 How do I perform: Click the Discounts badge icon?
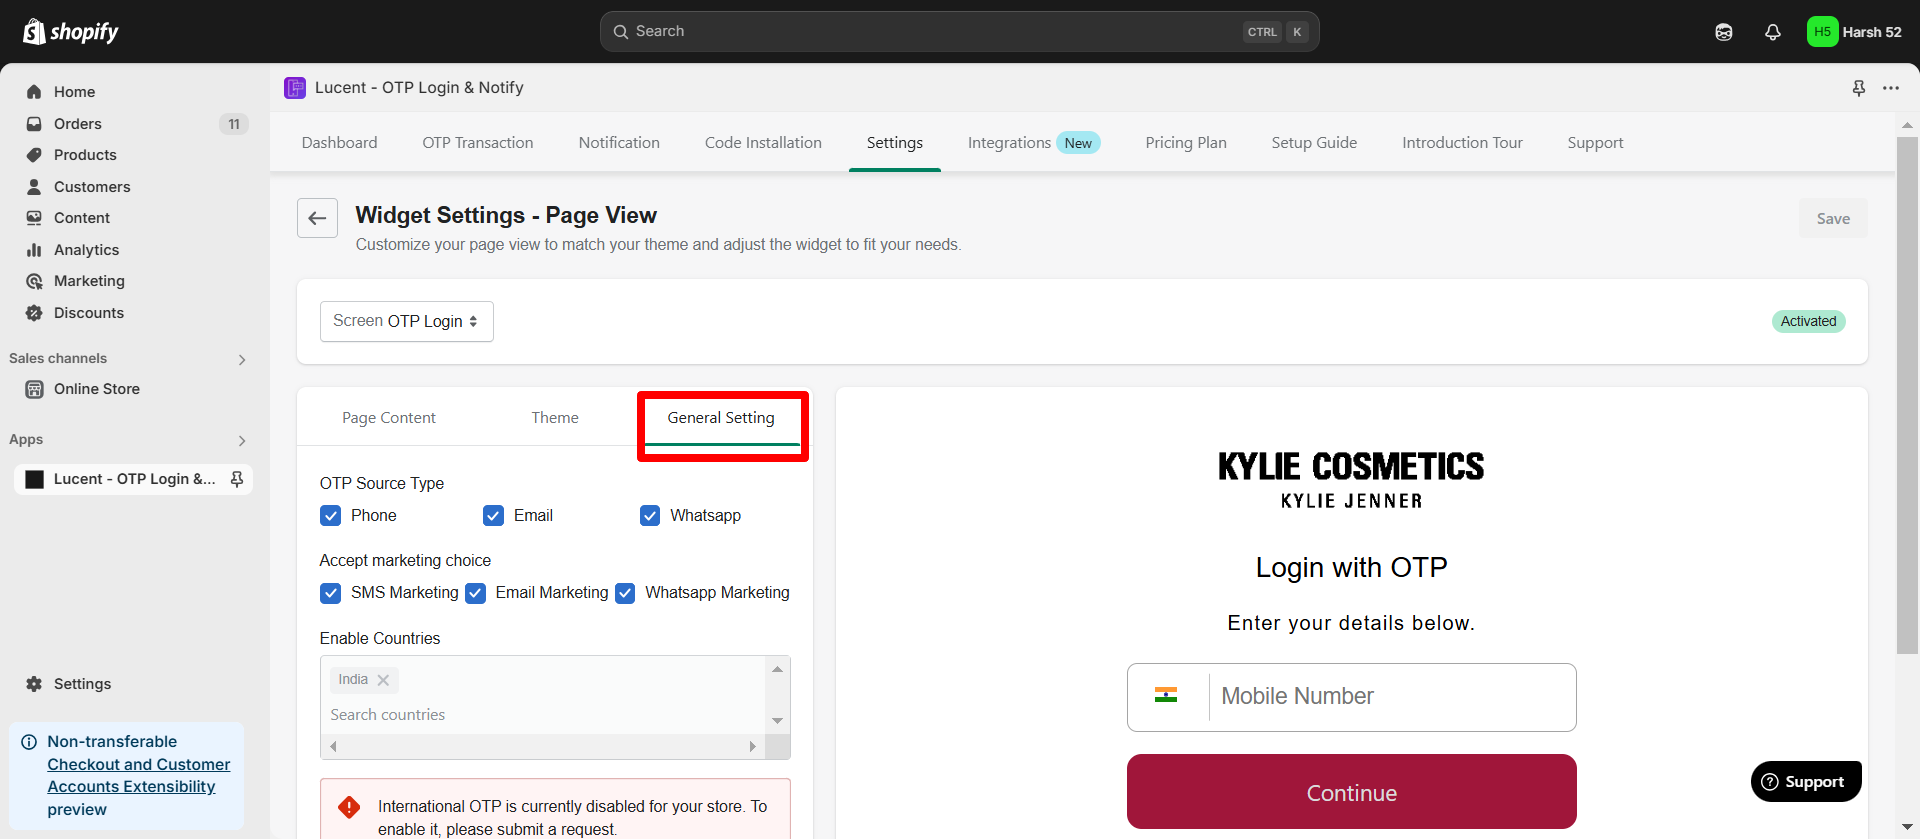(x=34, y=313)
